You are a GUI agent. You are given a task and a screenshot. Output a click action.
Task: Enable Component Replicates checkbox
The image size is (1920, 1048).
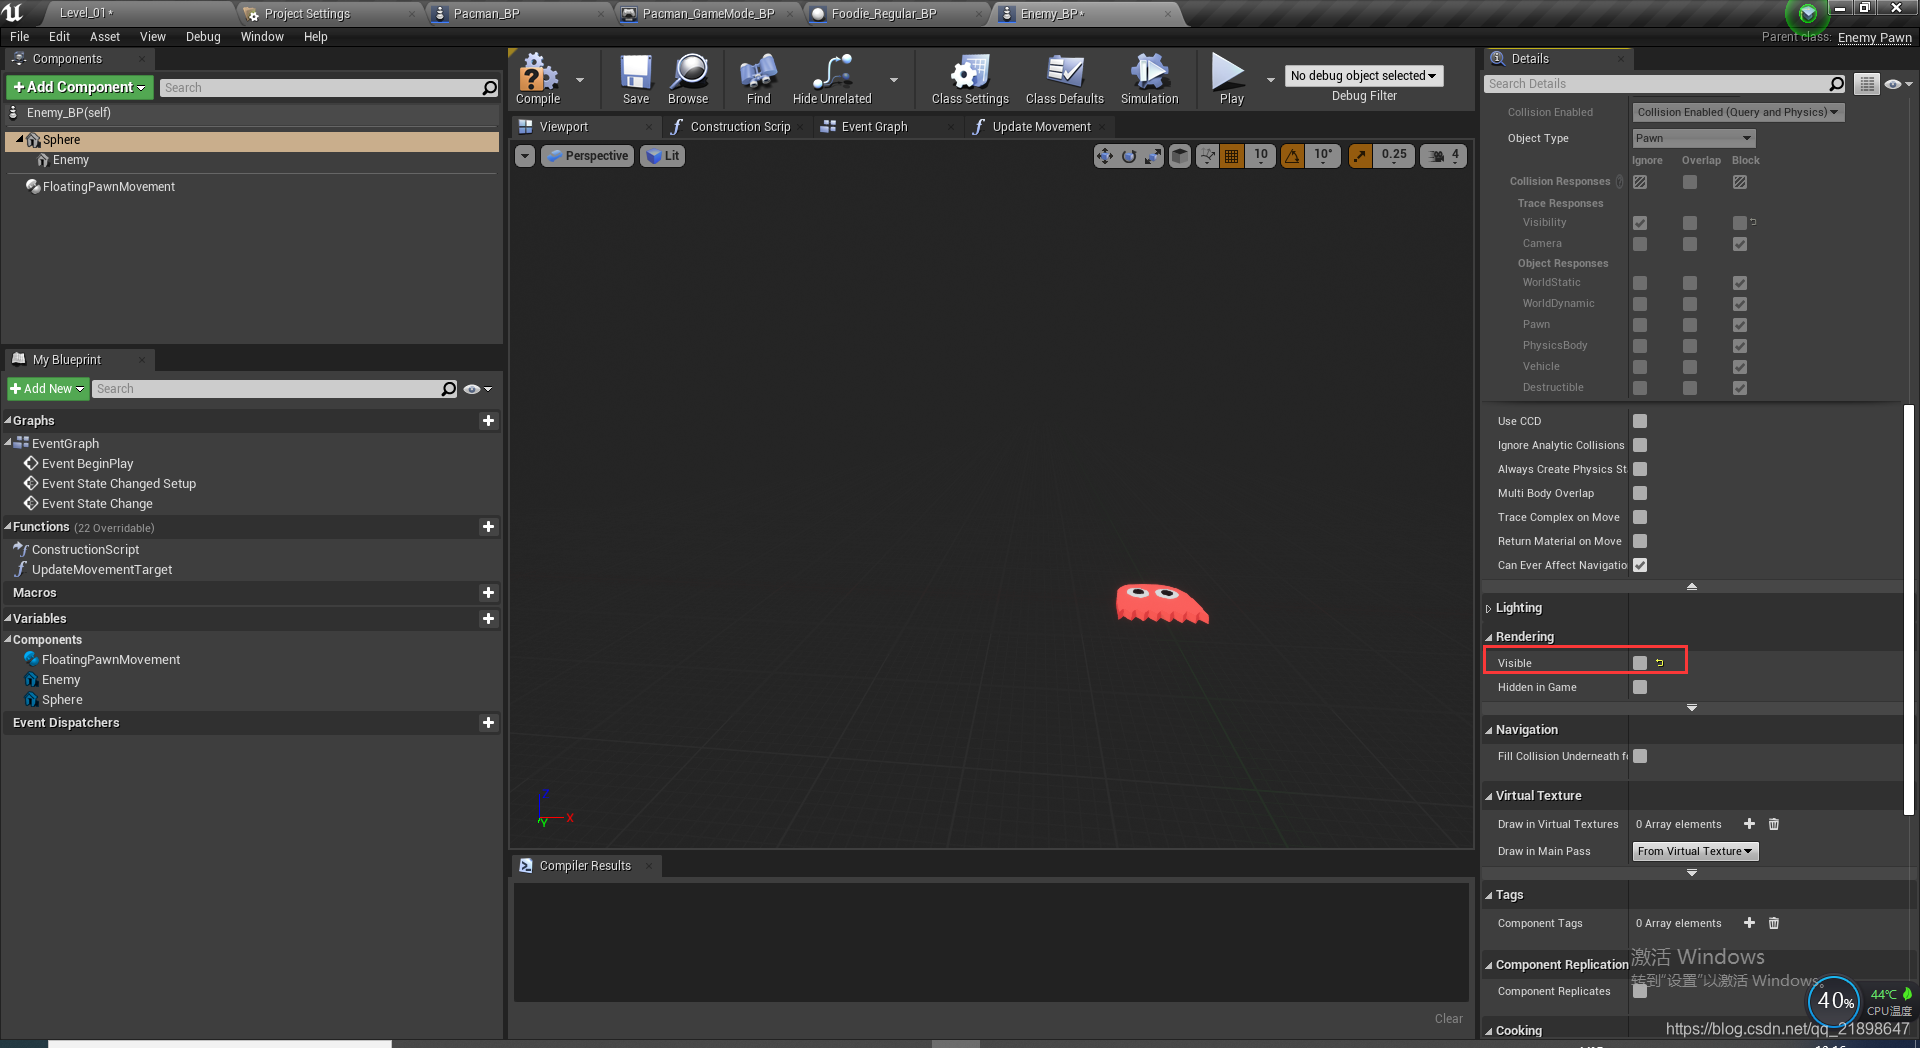pos(1640,991)
